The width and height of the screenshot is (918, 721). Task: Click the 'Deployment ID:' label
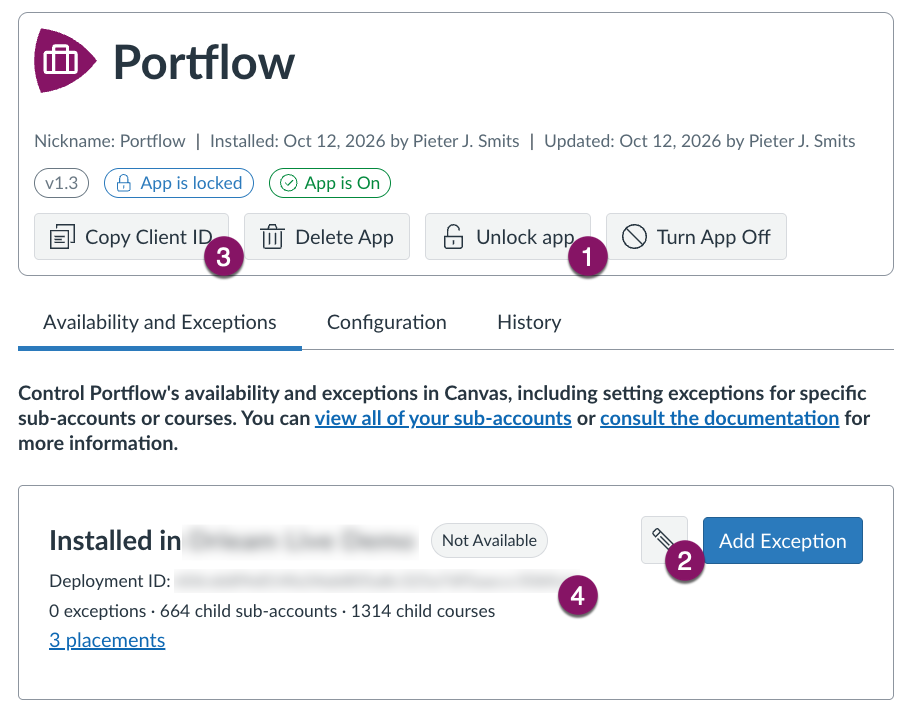(x=110, y=581)
